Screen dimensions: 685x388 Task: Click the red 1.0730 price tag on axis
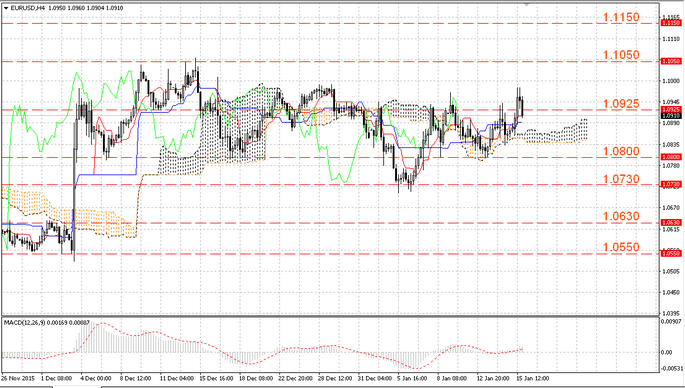(671, 185)
